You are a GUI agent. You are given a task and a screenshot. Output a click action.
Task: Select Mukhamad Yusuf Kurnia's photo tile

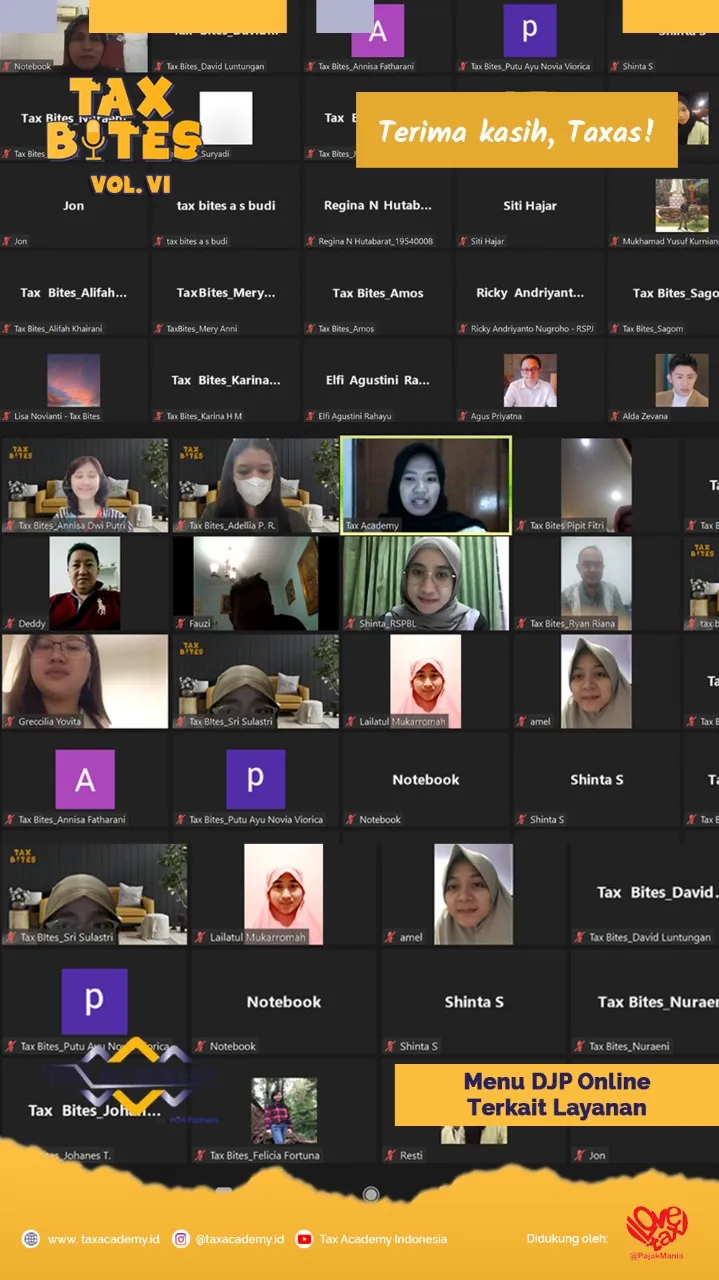click(x=682, y=205)
